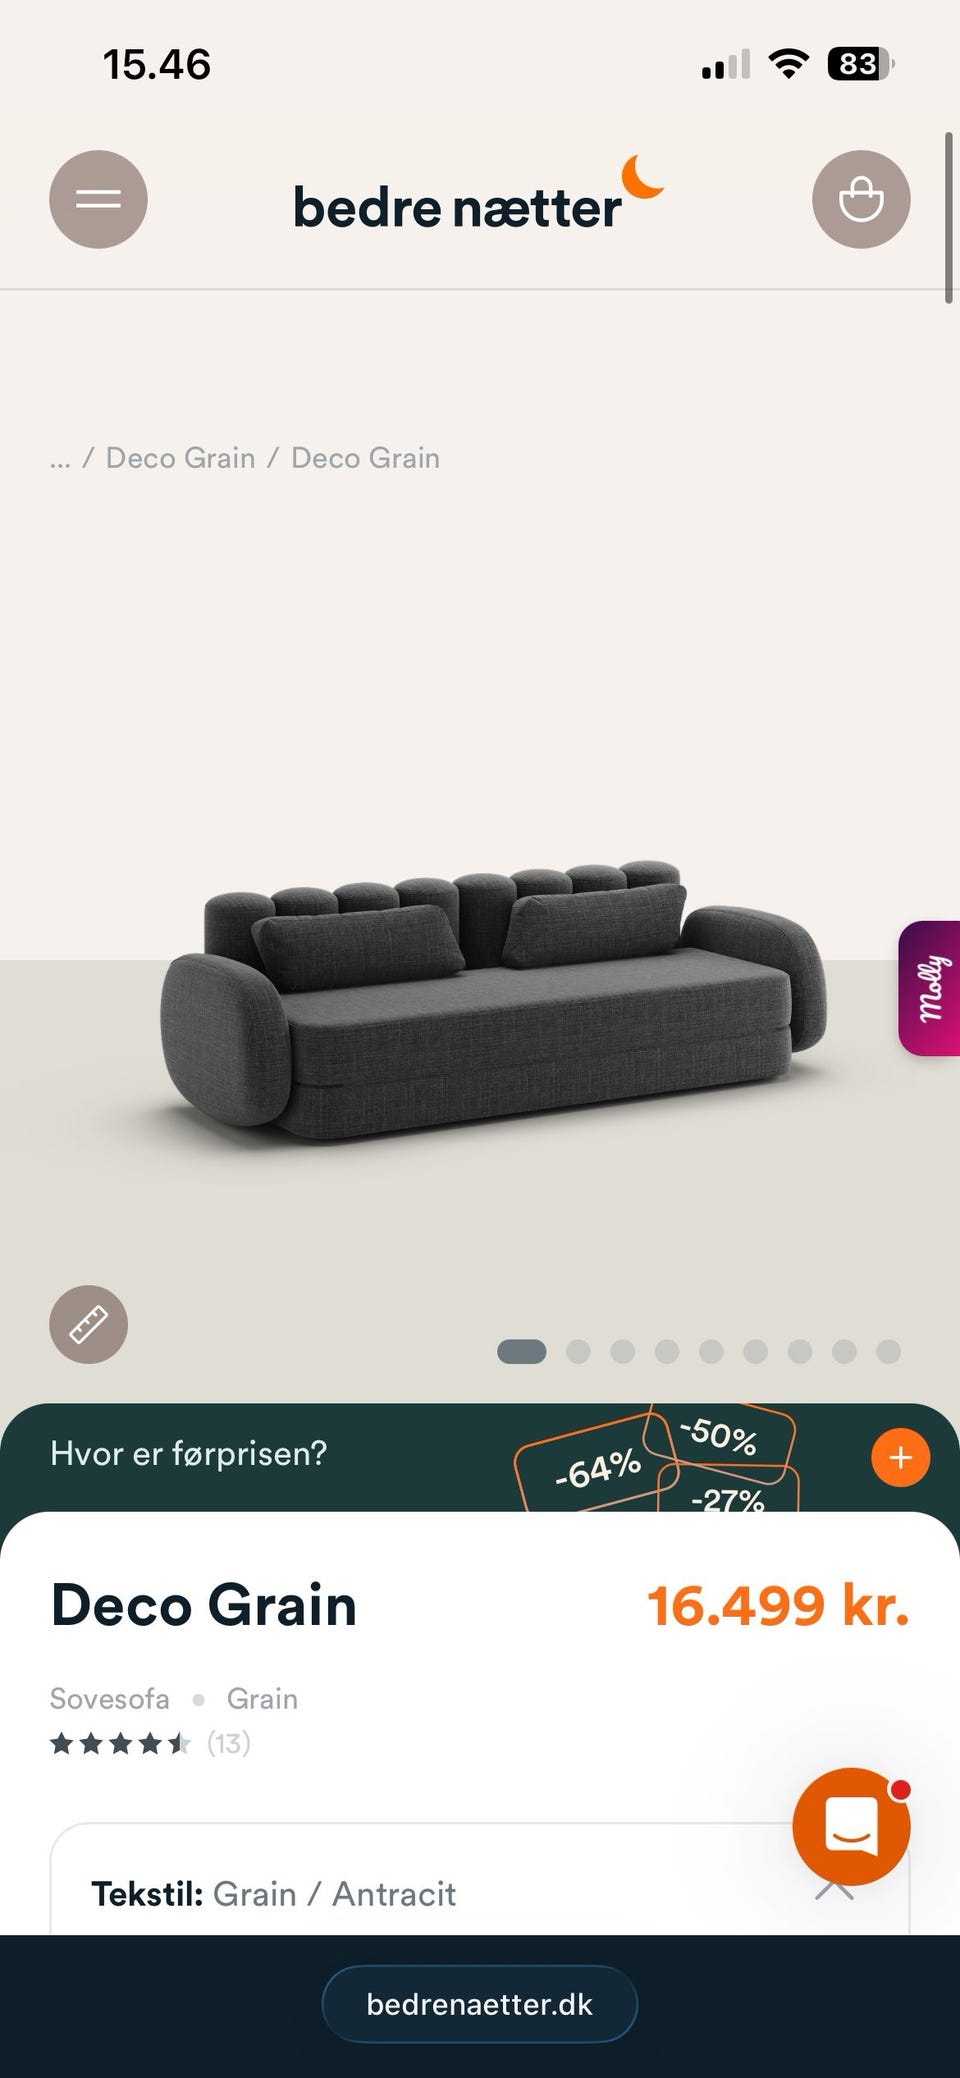Open the shopping basket
This screenshot has height=2078, width=960.
pyautogui.click(x=861, y=199)
